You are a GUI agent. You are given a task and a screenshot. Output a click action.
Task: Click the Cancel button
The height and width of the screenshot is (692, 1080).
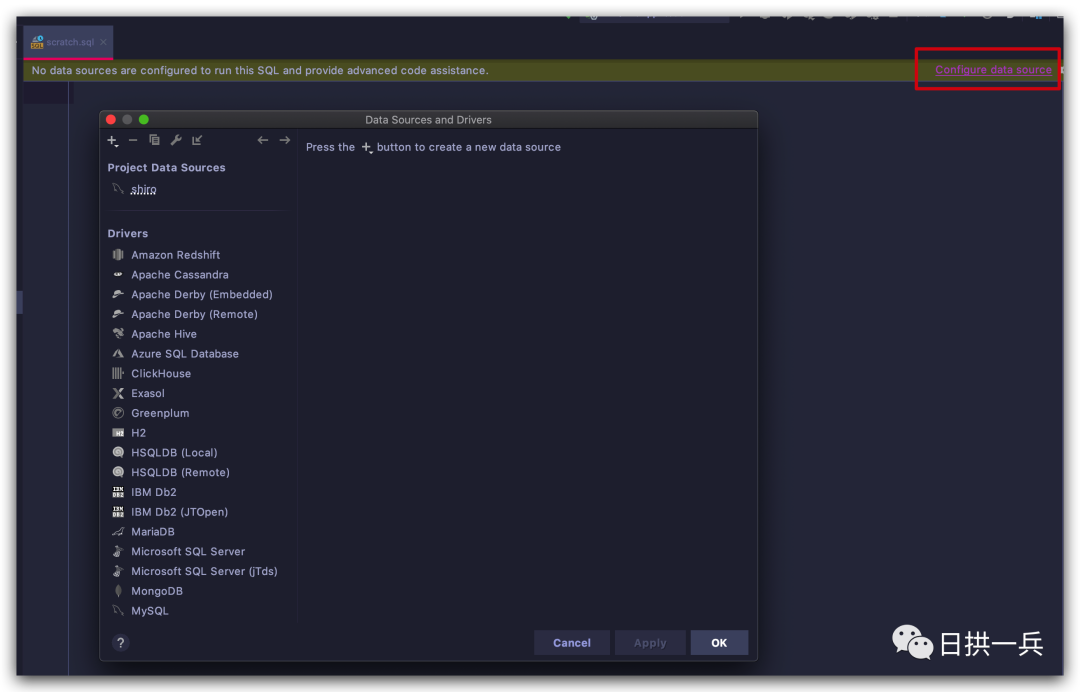point(572,642)
